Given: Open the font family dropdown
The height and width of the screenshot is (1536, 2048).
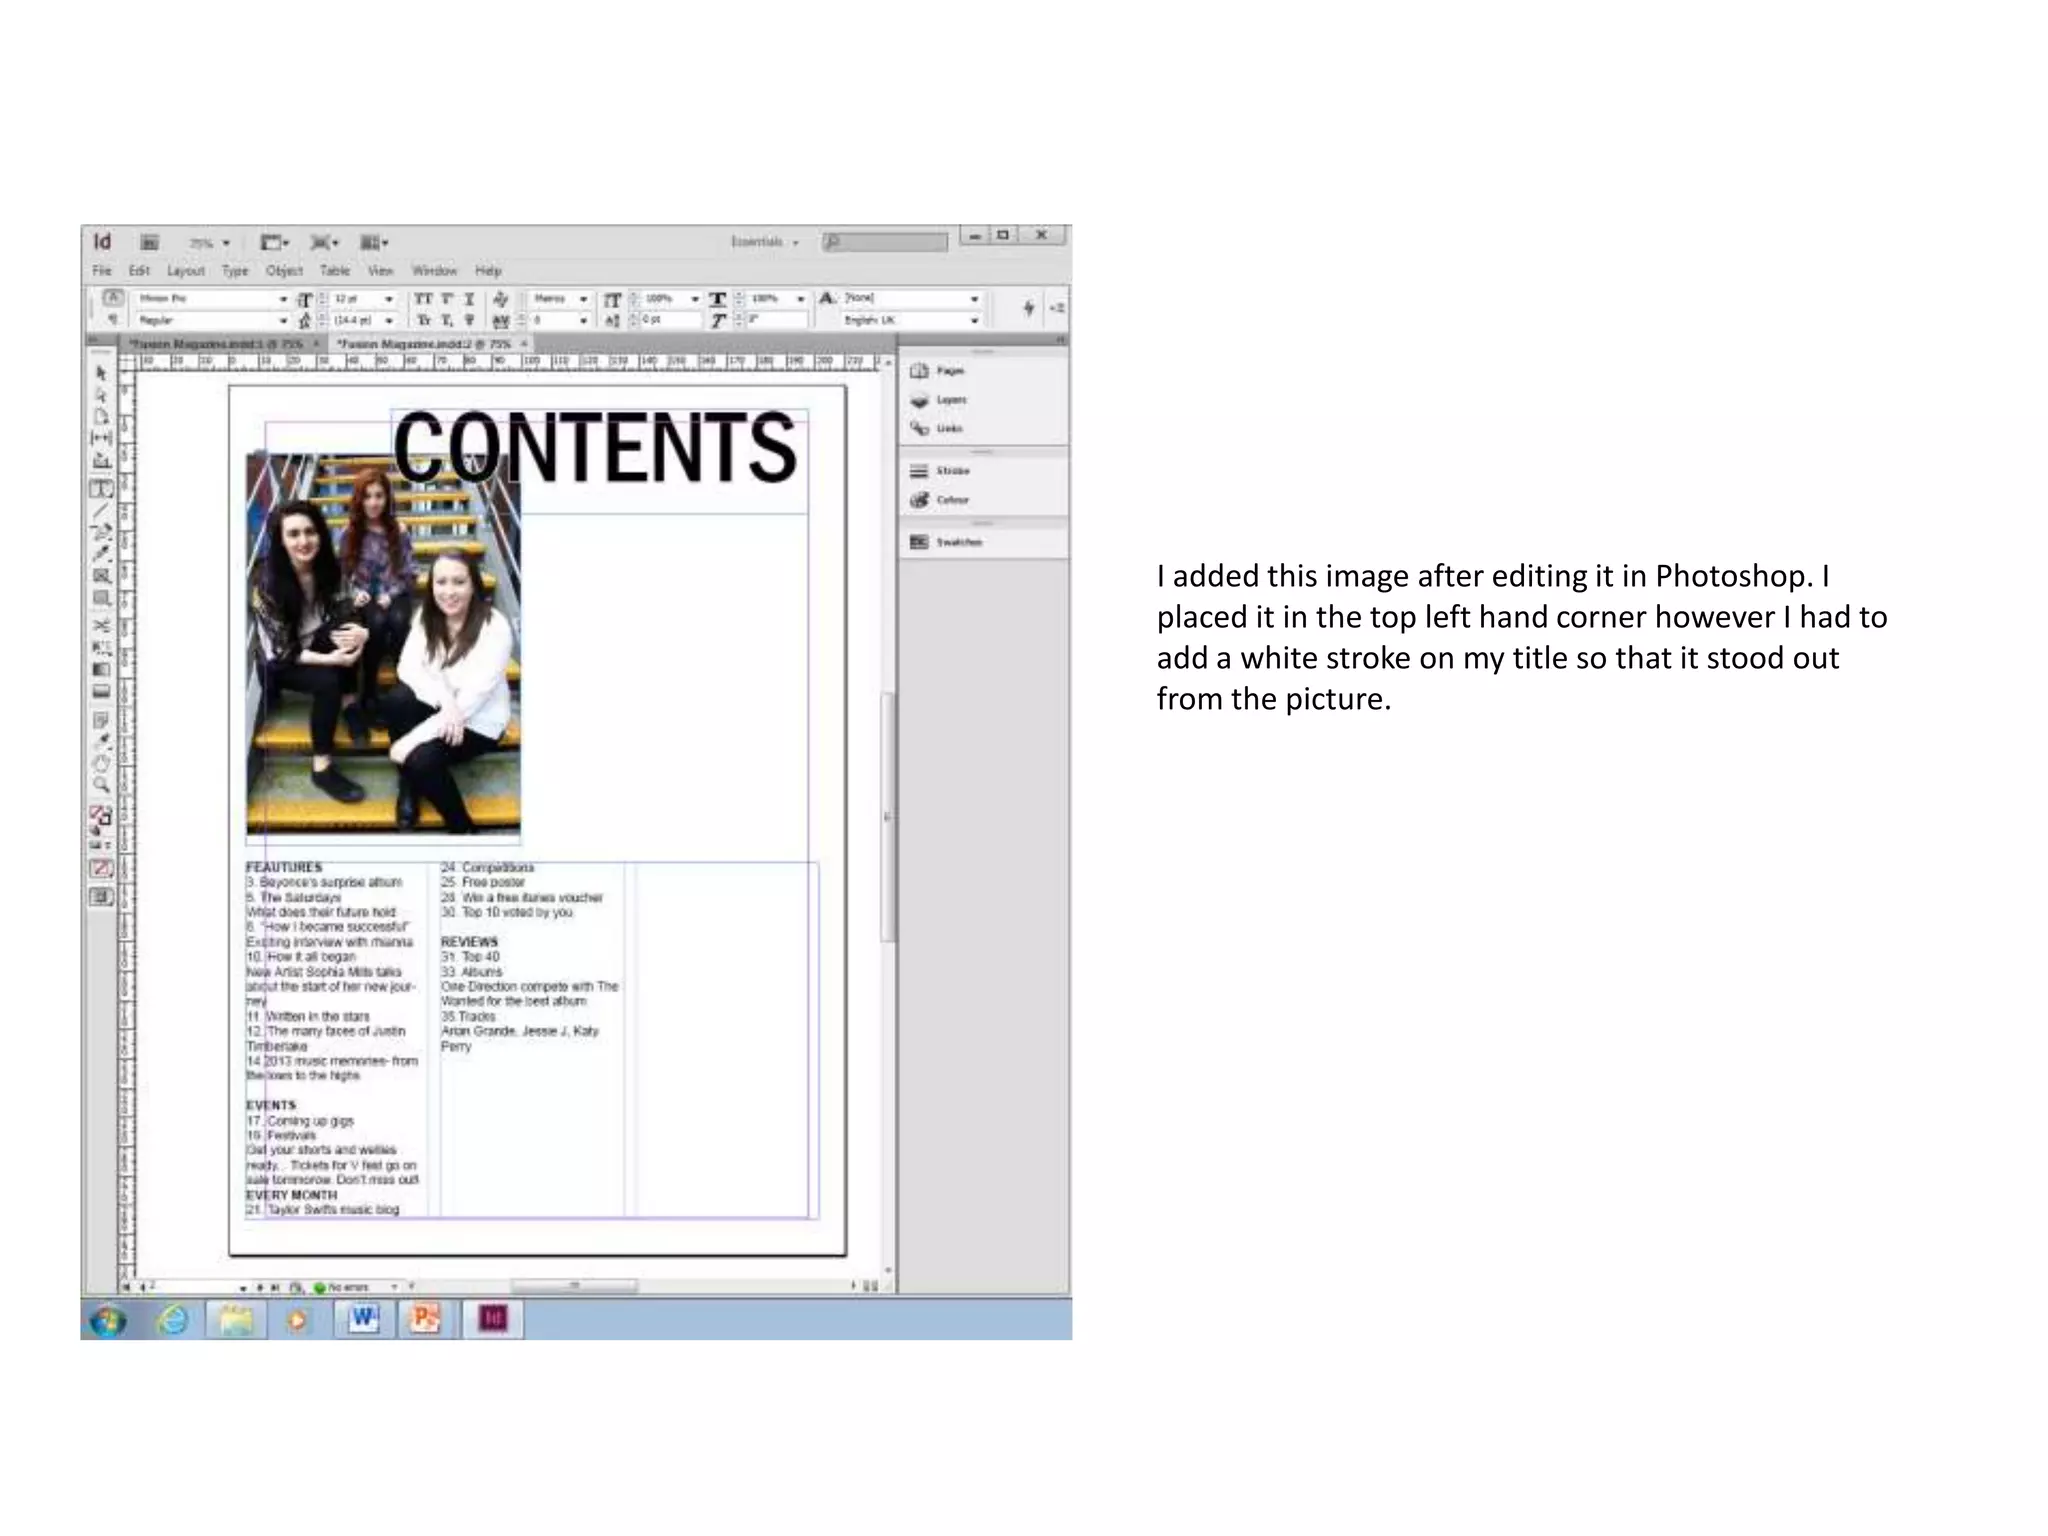Looking at the screenshot, I should 283,299.
